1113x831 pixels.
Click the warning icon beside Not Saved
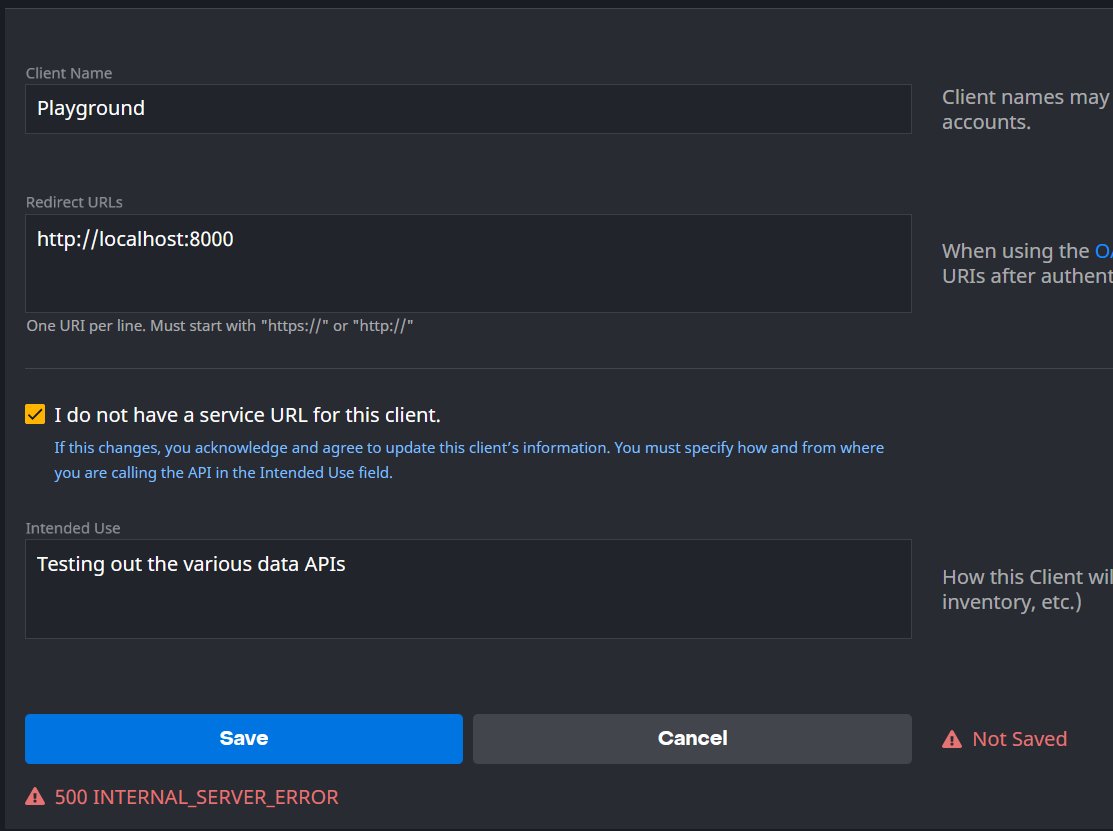click(x=951, y=739)
